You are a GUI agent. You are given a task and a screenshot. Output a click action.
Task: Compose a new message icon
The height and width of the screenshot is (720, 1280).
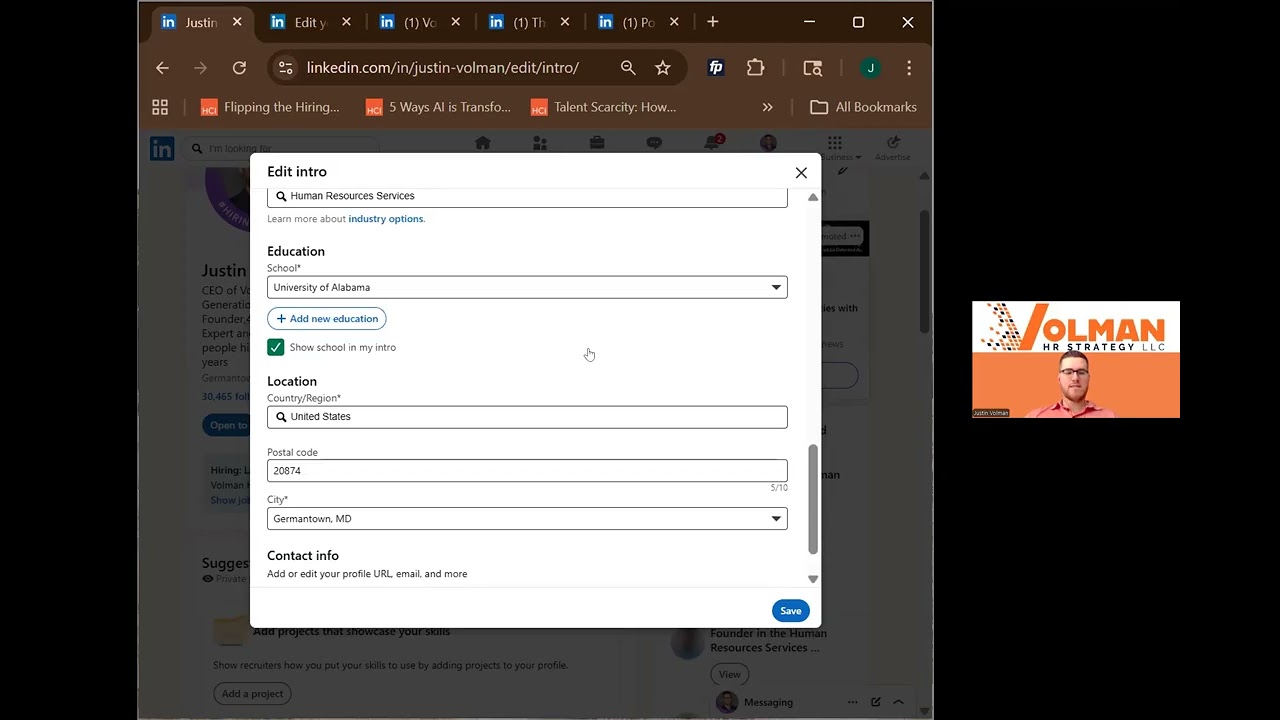[x=876, y=702]
